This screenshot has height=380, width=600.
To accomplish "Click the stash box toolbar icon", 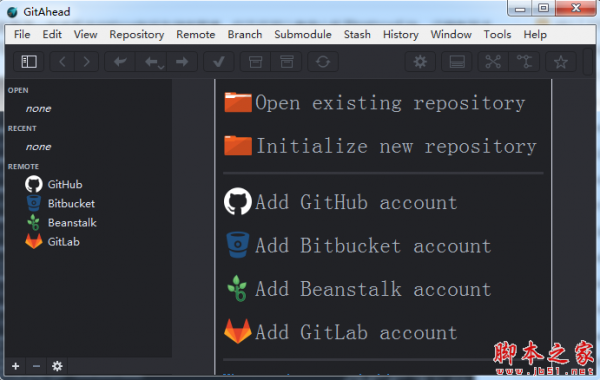I will click(x=255, y=62).
